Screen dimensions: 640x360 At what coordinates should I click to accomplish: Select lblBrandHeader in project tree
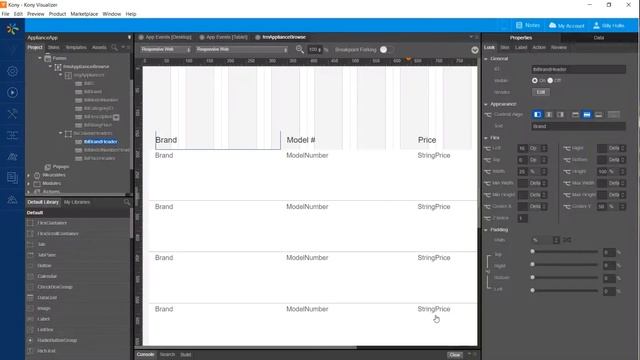(100, 142)
